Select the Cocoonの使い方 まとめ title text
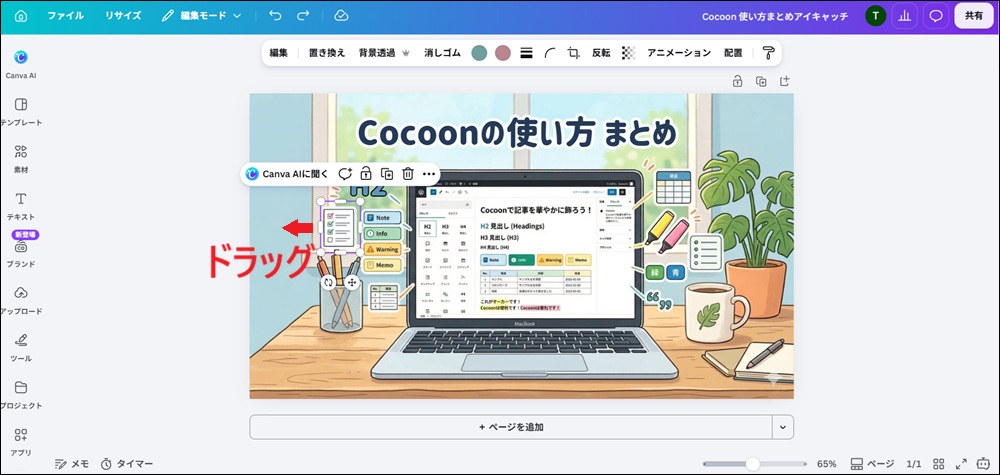The height and width of the screenshot is (475, 1000). (x=517, y=133)
